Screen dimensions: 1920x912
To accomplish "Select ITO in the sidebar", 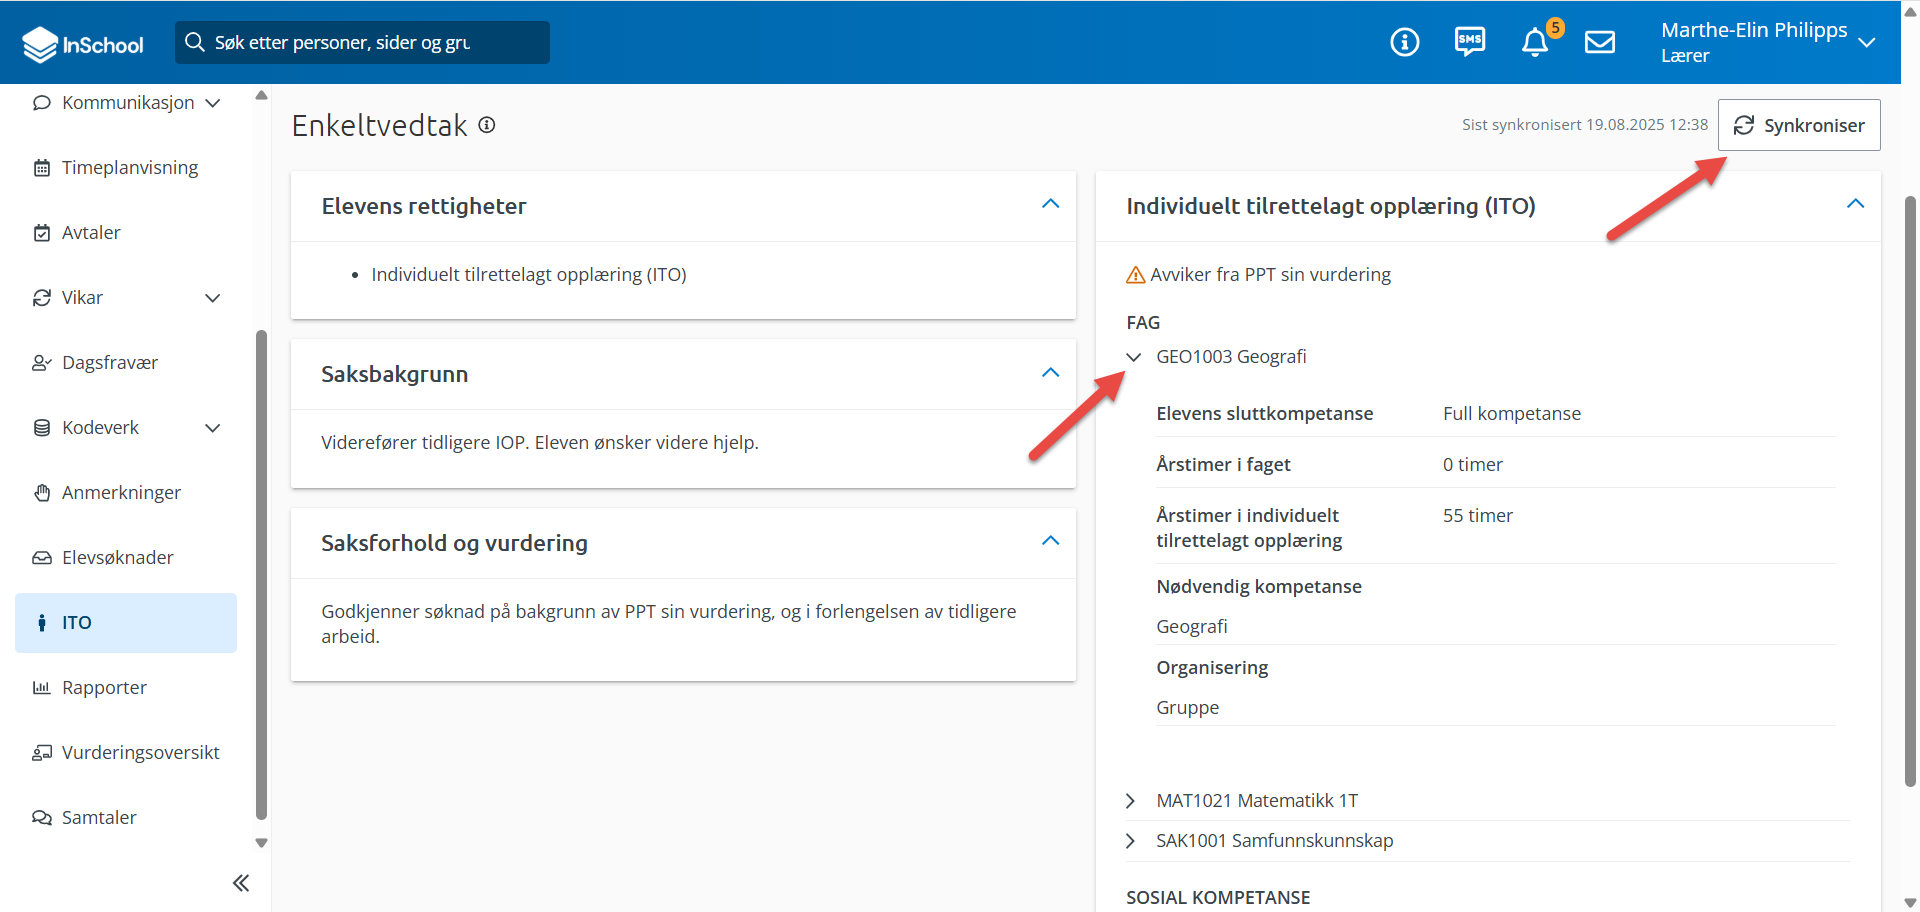I will (126, 623).
